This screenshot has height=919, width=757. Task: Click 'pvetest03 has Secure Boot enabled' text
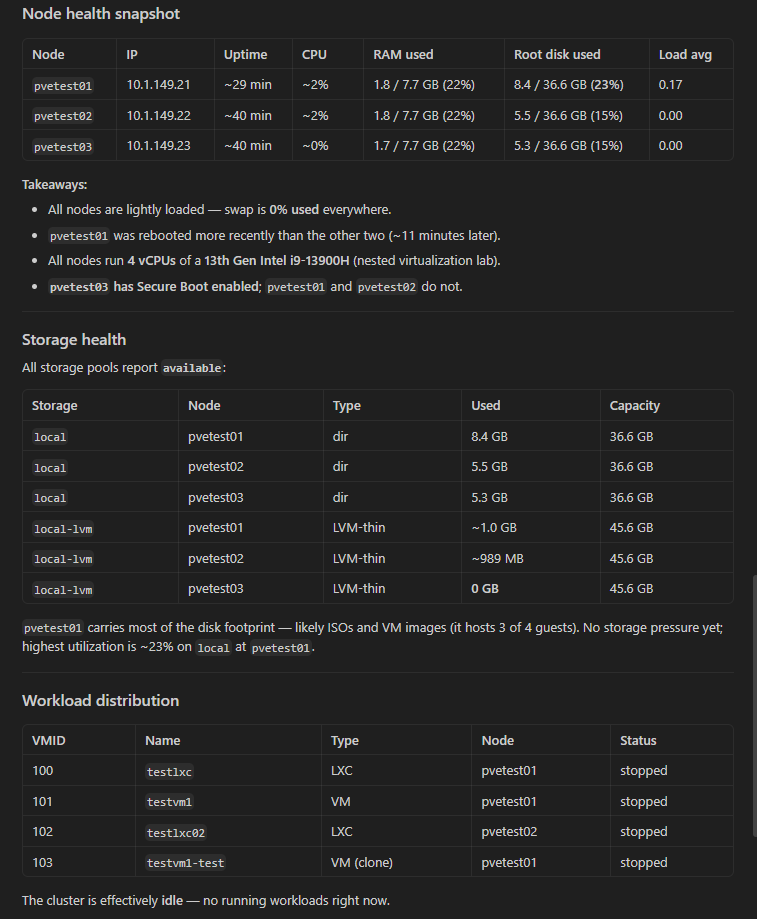click(154, 287)
